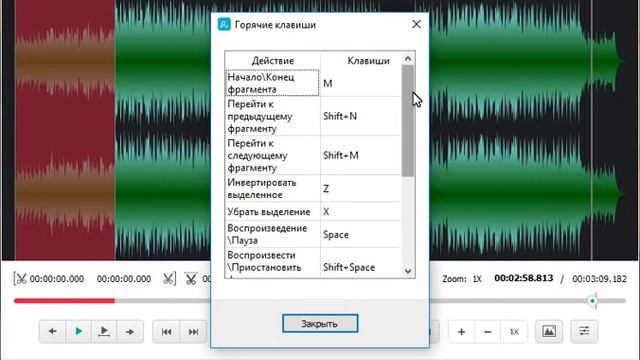640x360 pixels.
Task: Click the play button
Action: click(x=78, y=331)
